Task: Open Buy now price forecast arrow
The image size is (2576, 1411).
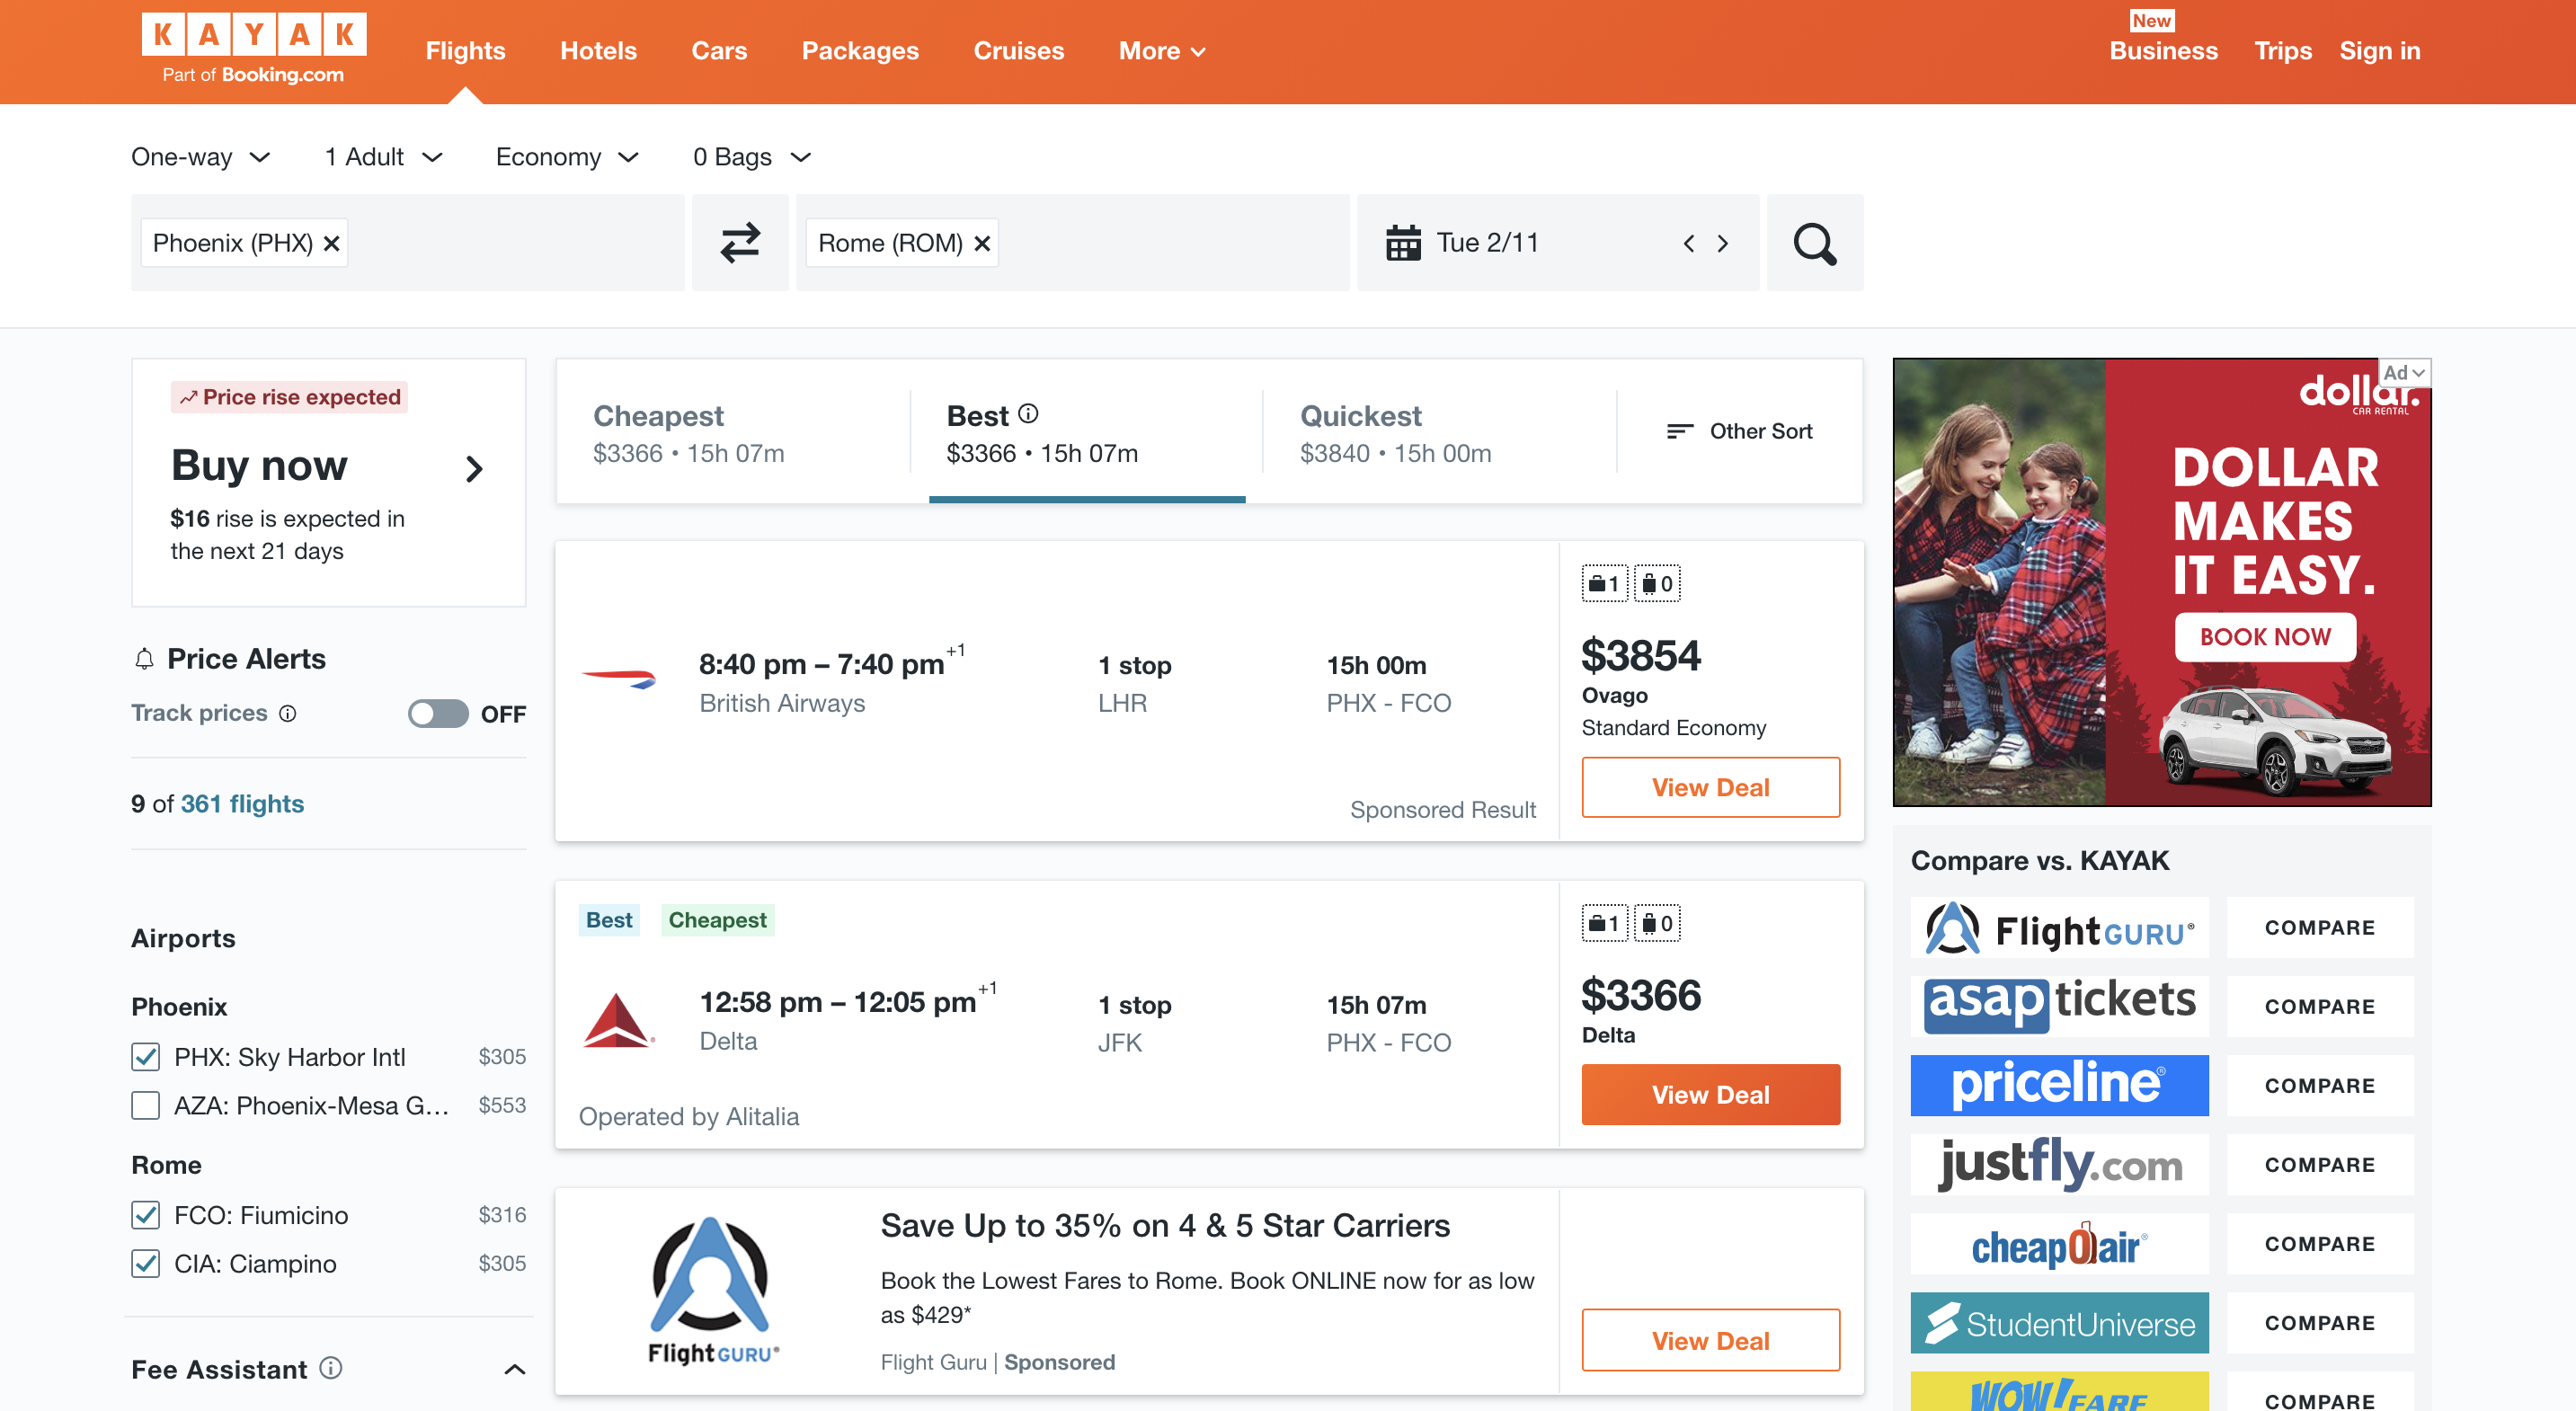Action: (474, 468)
